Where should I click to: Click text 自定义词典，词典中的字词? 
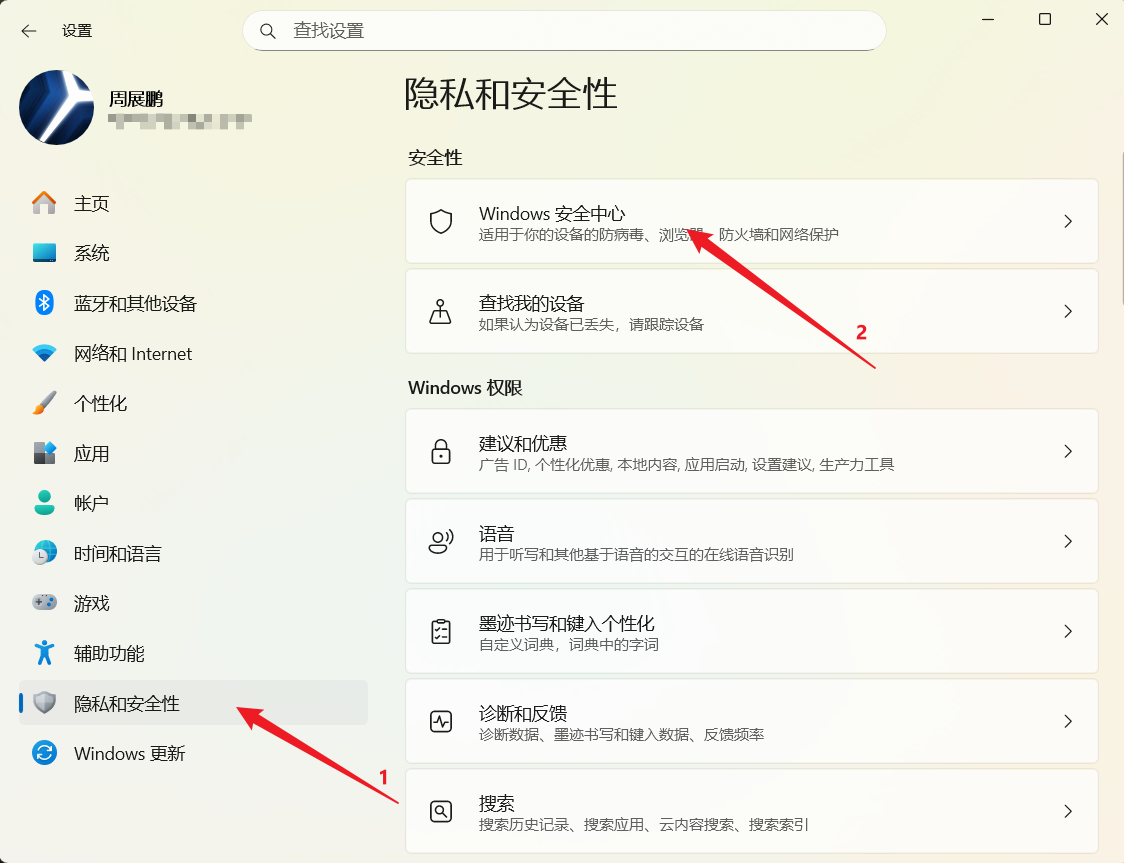pyautogui.click(x=568, y=645)
